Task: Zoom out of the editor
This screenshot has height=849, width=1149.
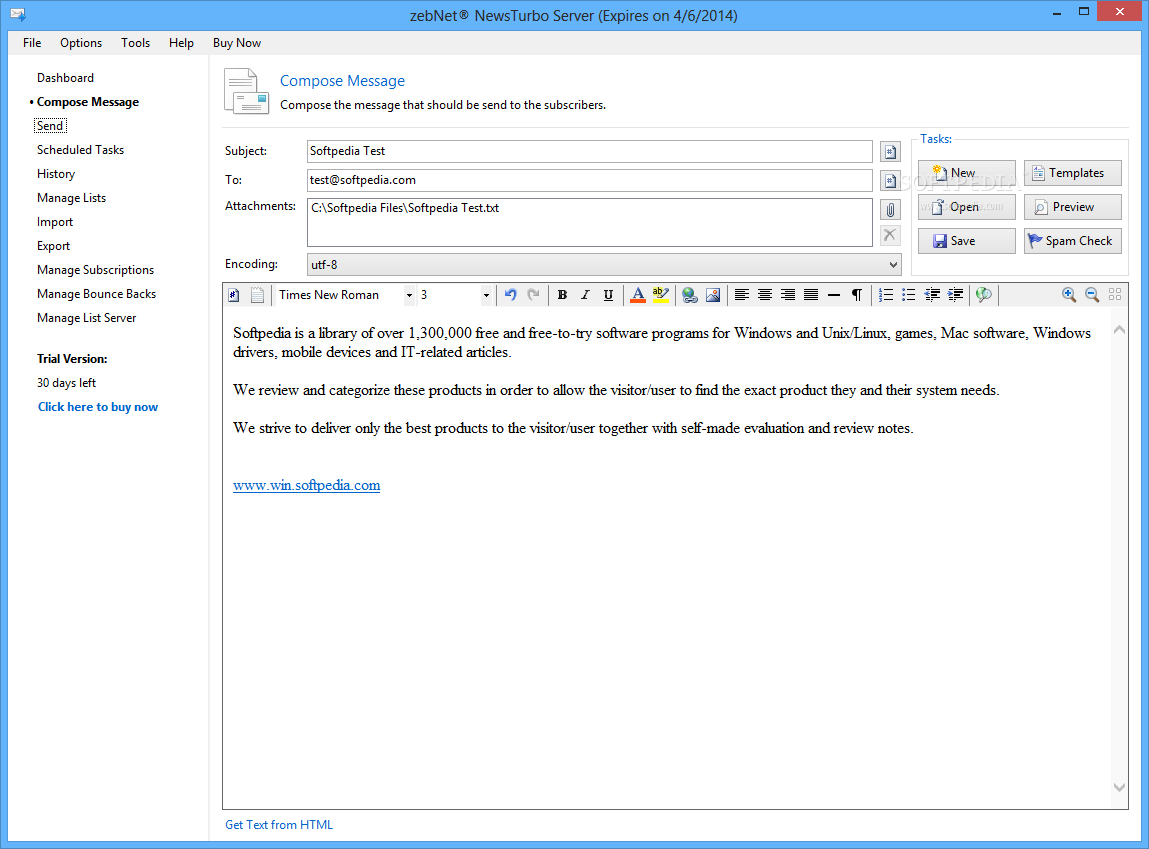Action: coord(1092,295)
